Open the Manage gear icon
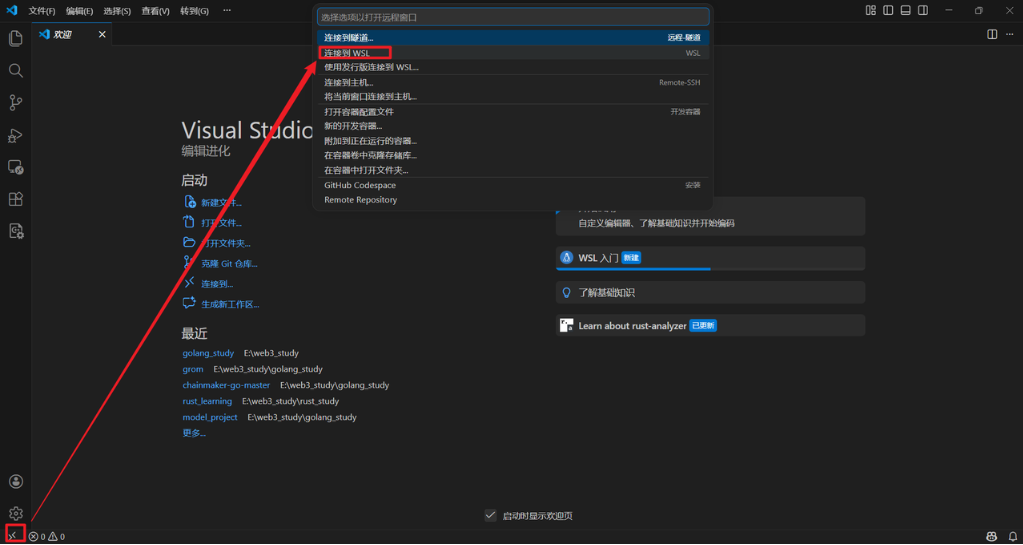Screen dimensions: 1023x545 click(16, 514)
